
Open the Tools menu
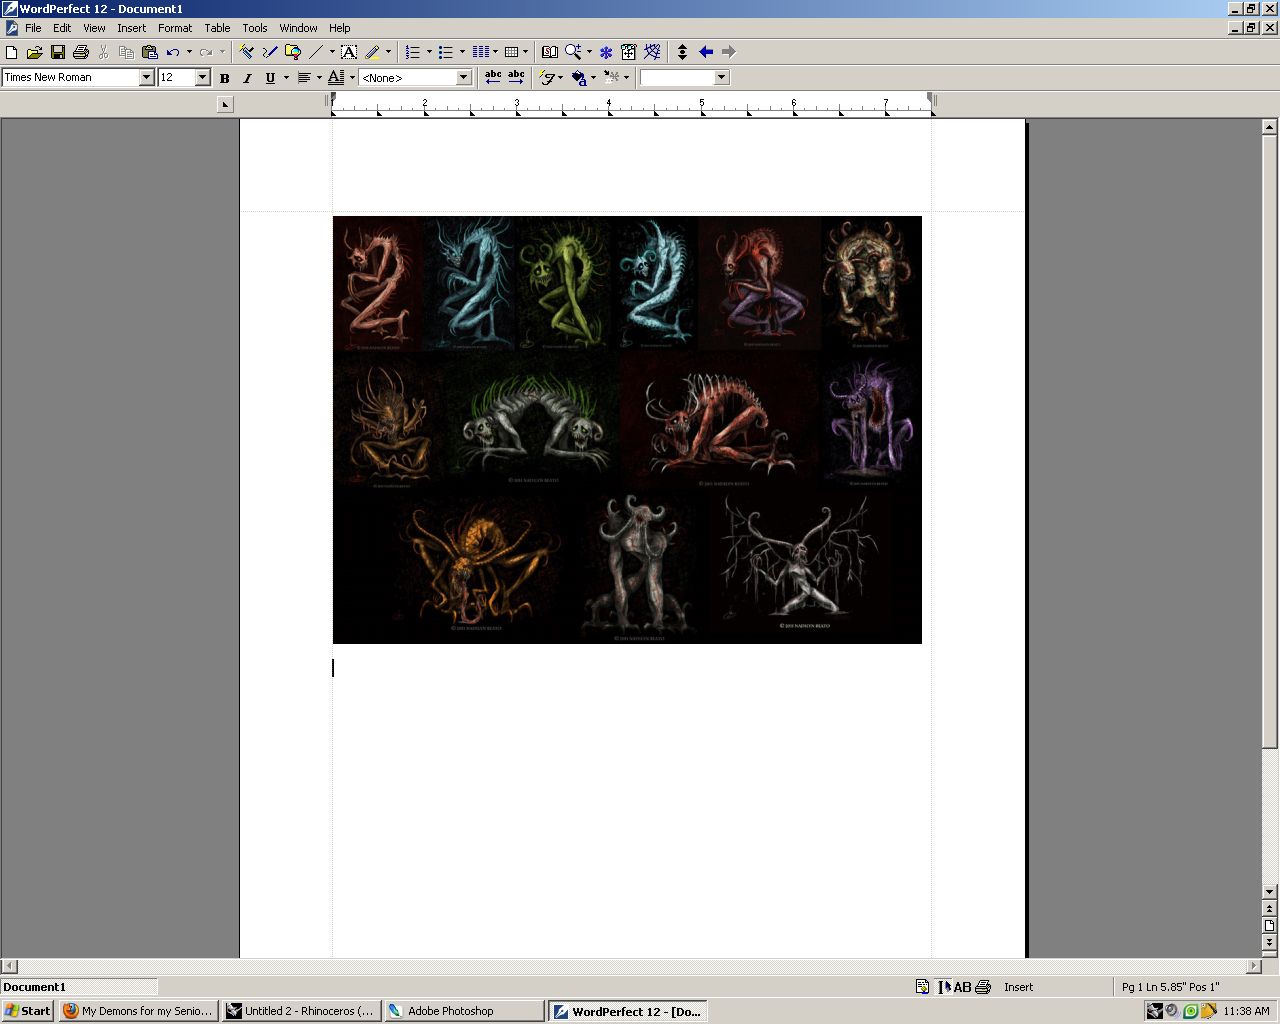point(255,28)
